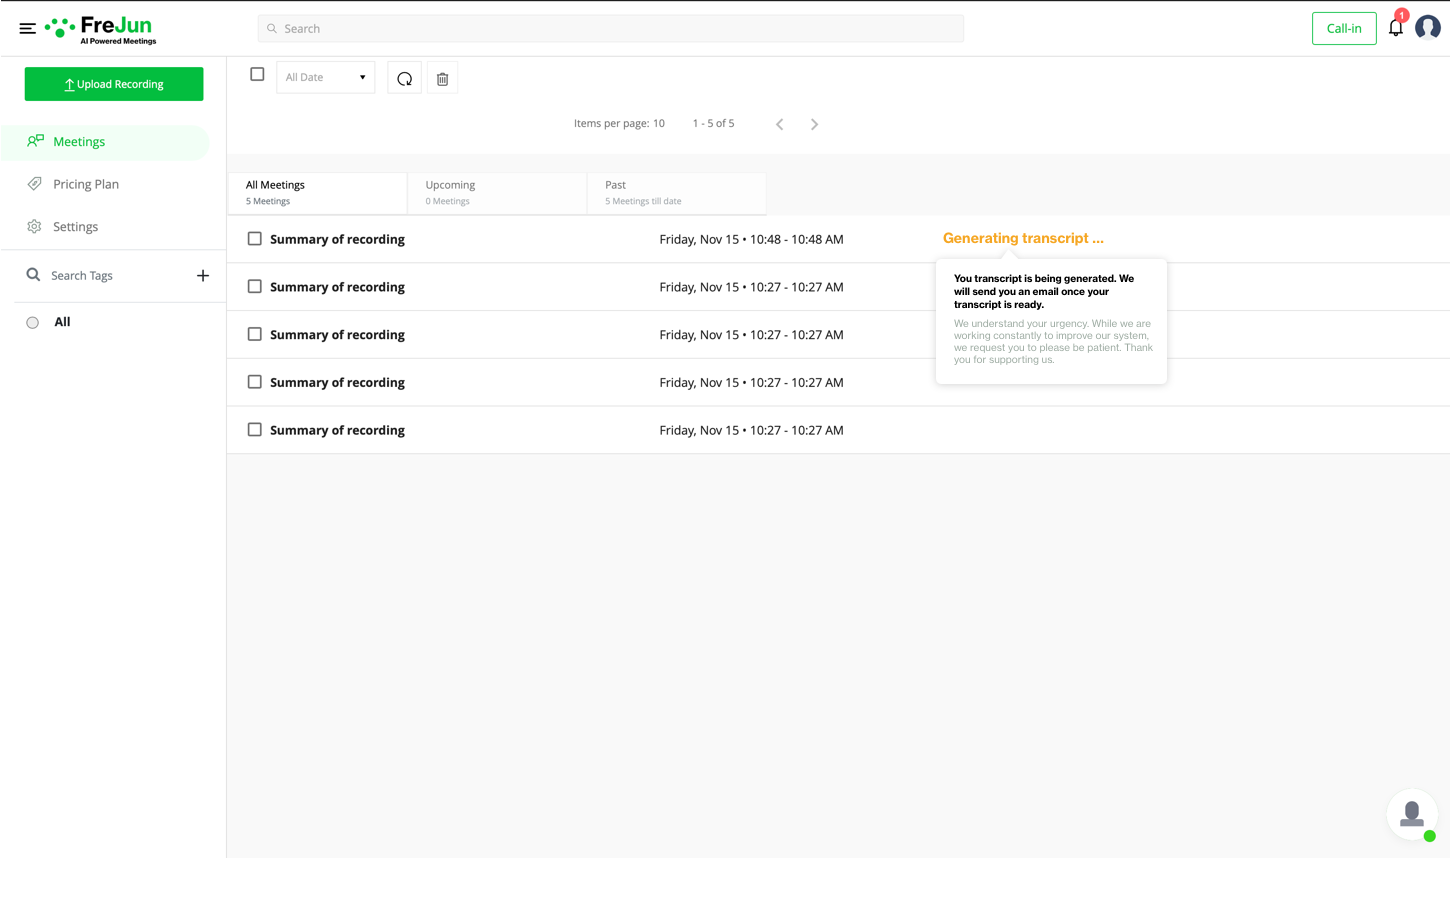Check the last recording's checkbox
The width and height of the screenshot is (1450, 908).
(x=255, y=430)
